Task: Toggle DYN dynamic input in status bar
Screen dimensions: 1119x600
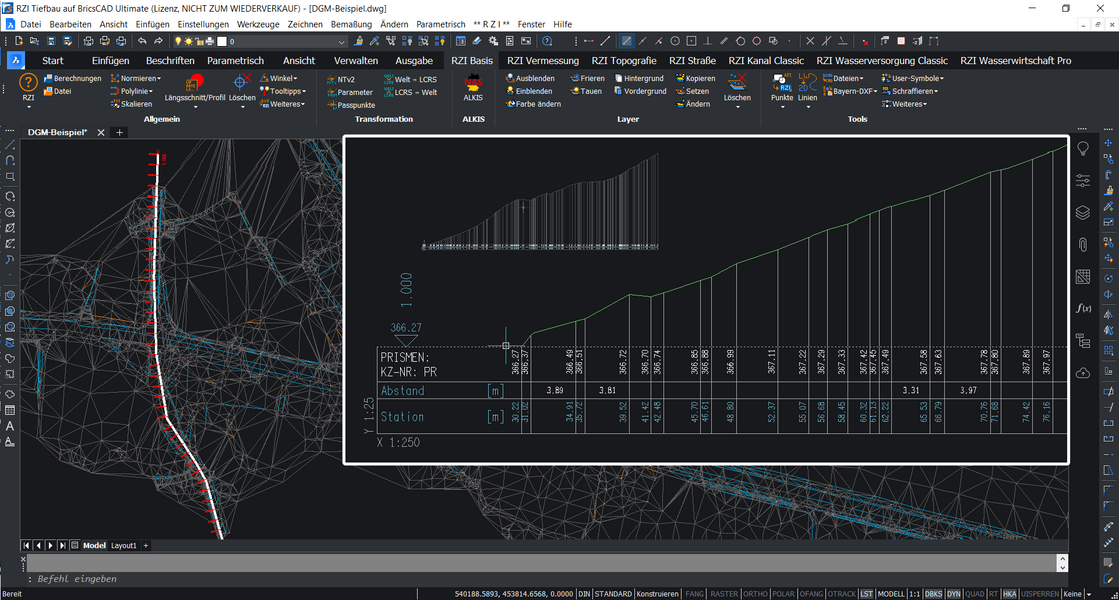Action: pyautogui.click(x=953, y=594)
